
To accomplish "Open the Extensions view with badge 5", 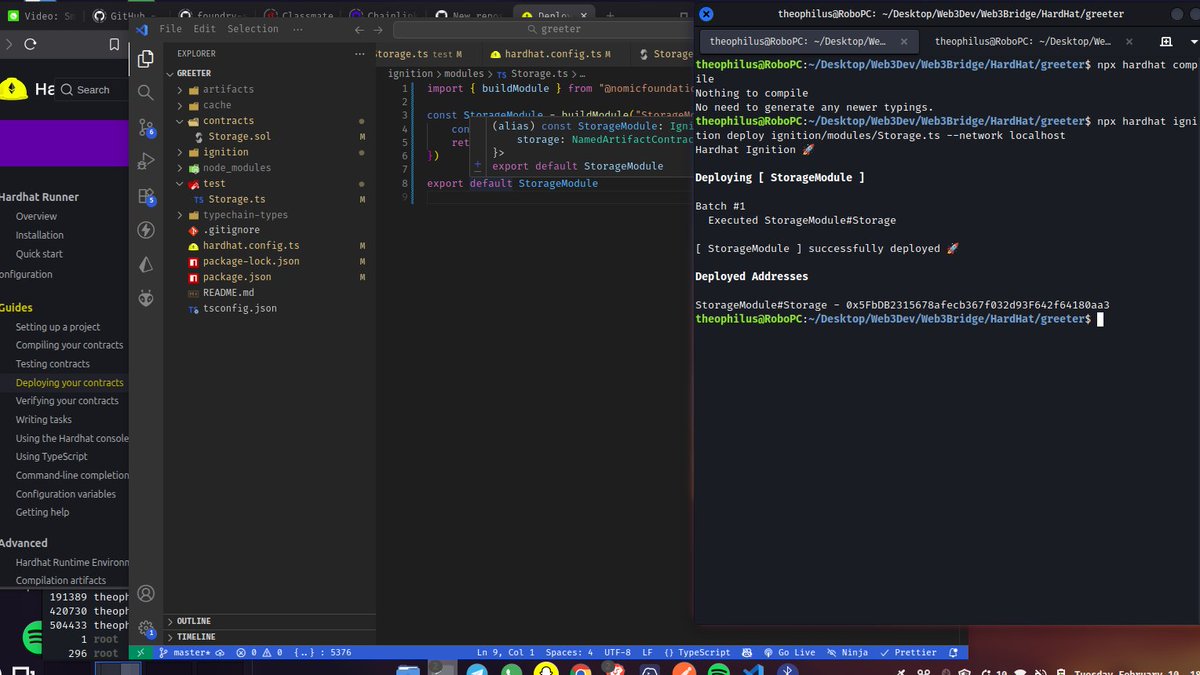I will pyautogui.click(x=146, y=196).
